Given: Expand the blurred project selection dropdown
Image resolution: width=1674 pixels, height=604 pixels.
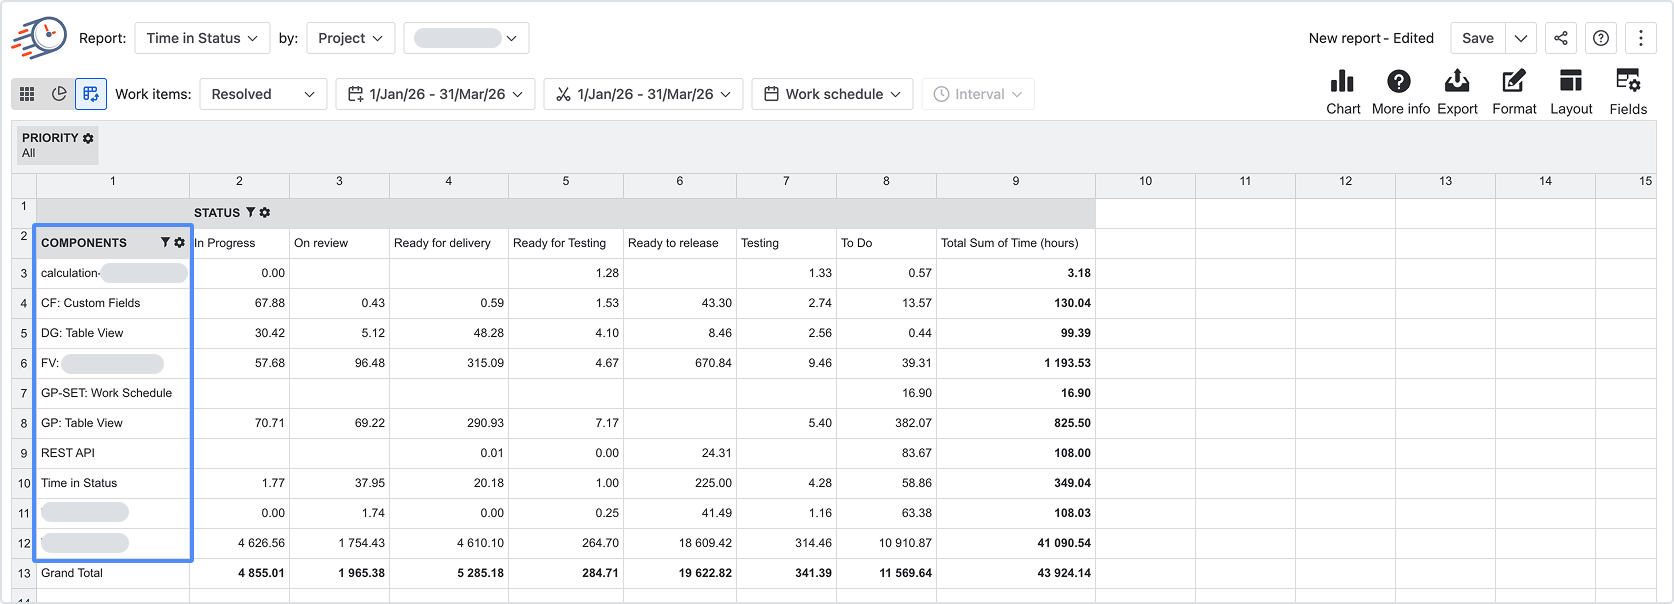Looking at the screenshot, I should [466, 38].
